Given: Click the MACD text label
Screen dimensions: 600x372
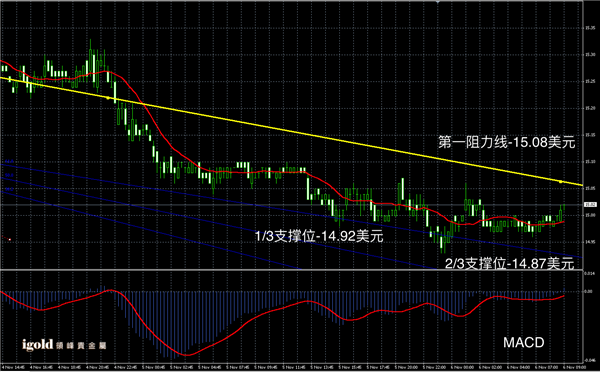Looking at the screenshot, I should coord(523,342).
